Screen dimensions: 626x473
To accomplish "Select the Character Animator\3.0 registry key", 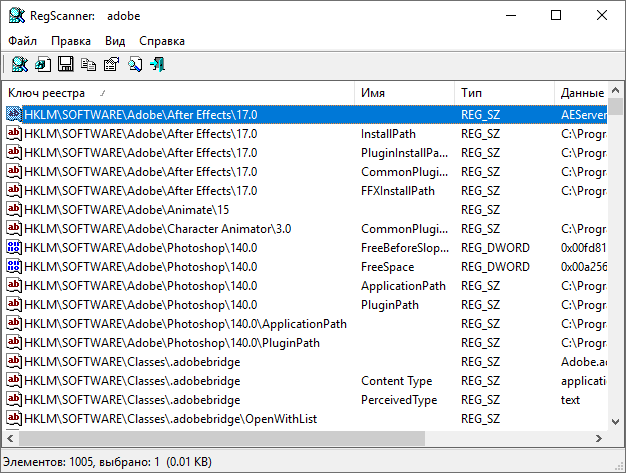I will [157, 229].
